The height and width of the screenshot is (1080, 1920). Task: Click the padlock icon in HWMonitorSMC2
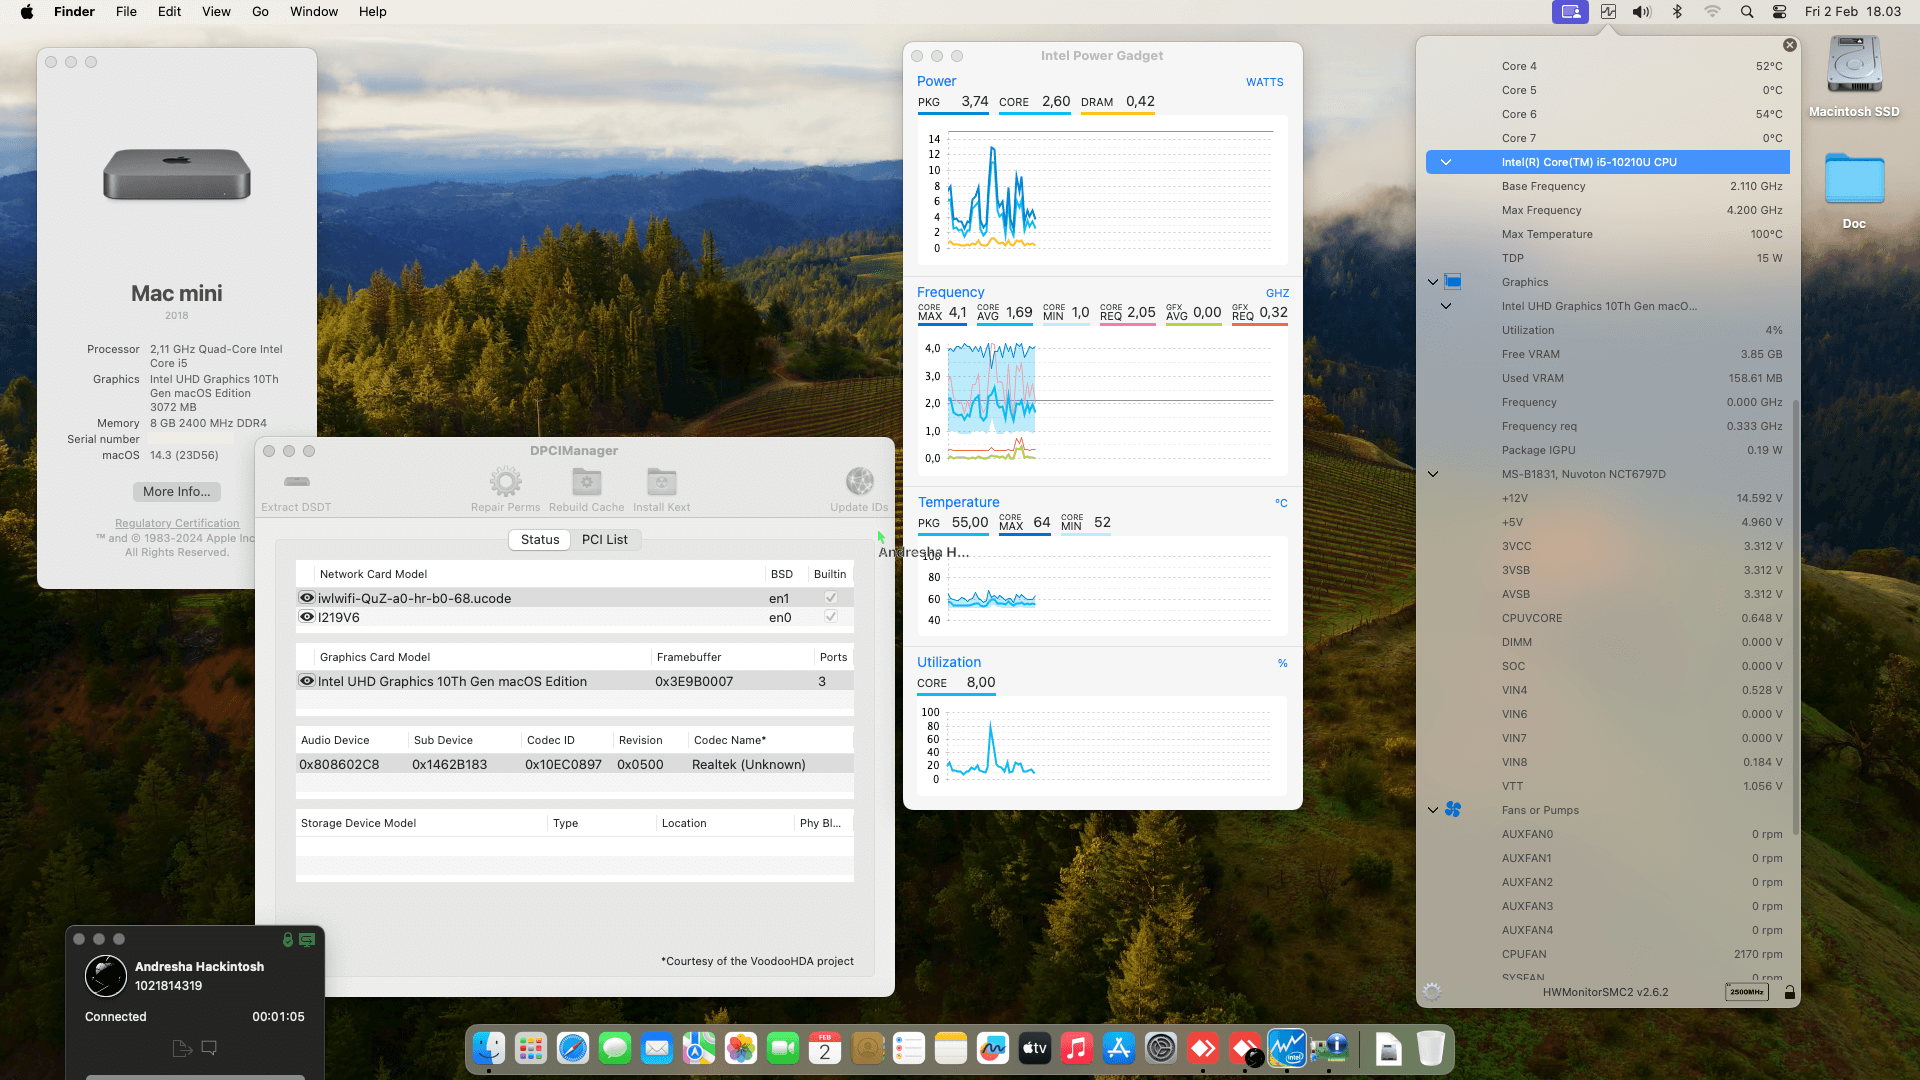1790,992
